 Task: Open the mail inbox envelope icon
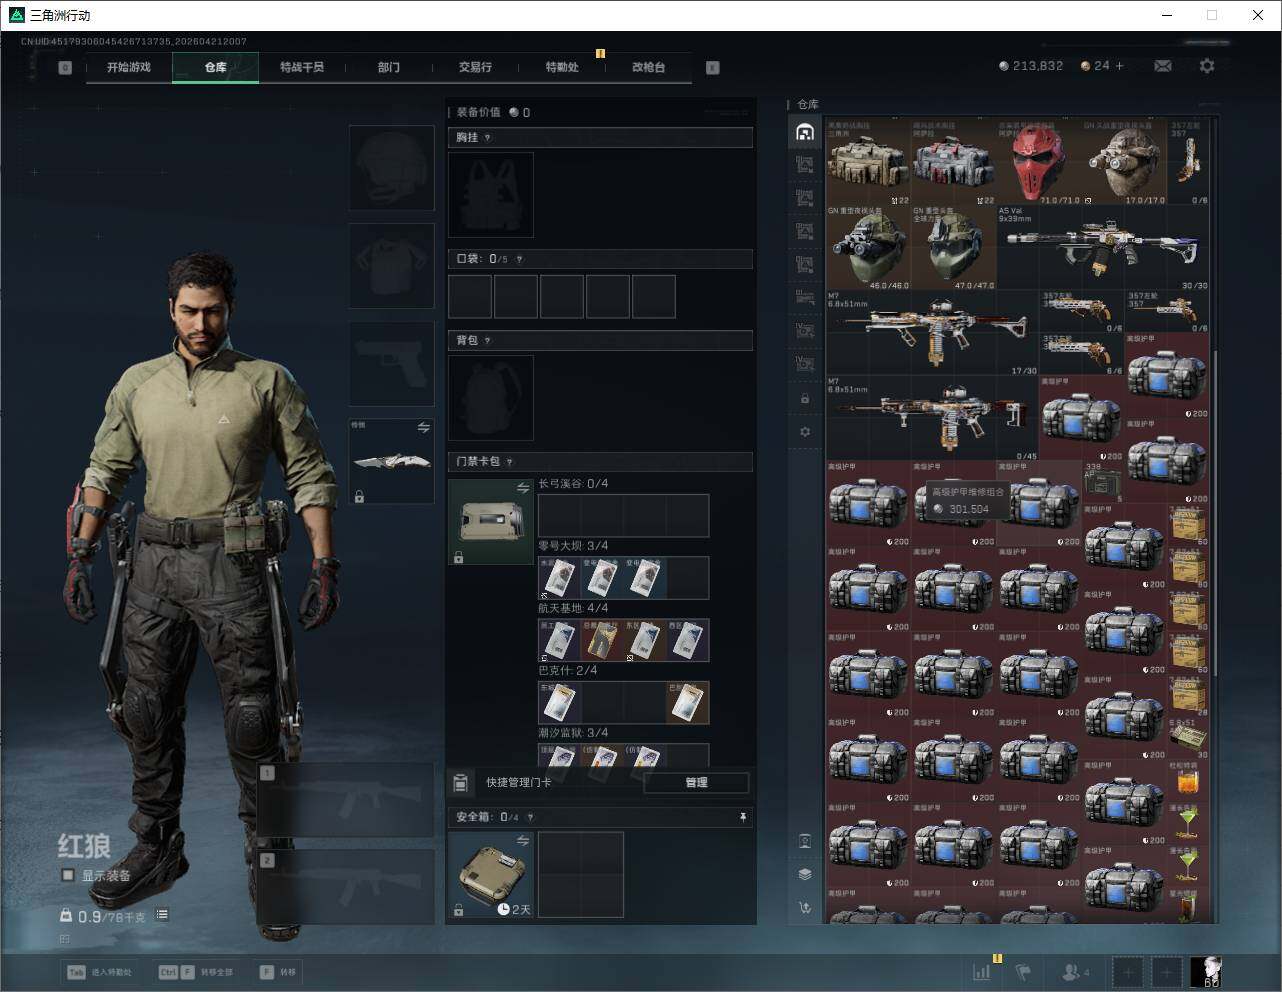1163,66
